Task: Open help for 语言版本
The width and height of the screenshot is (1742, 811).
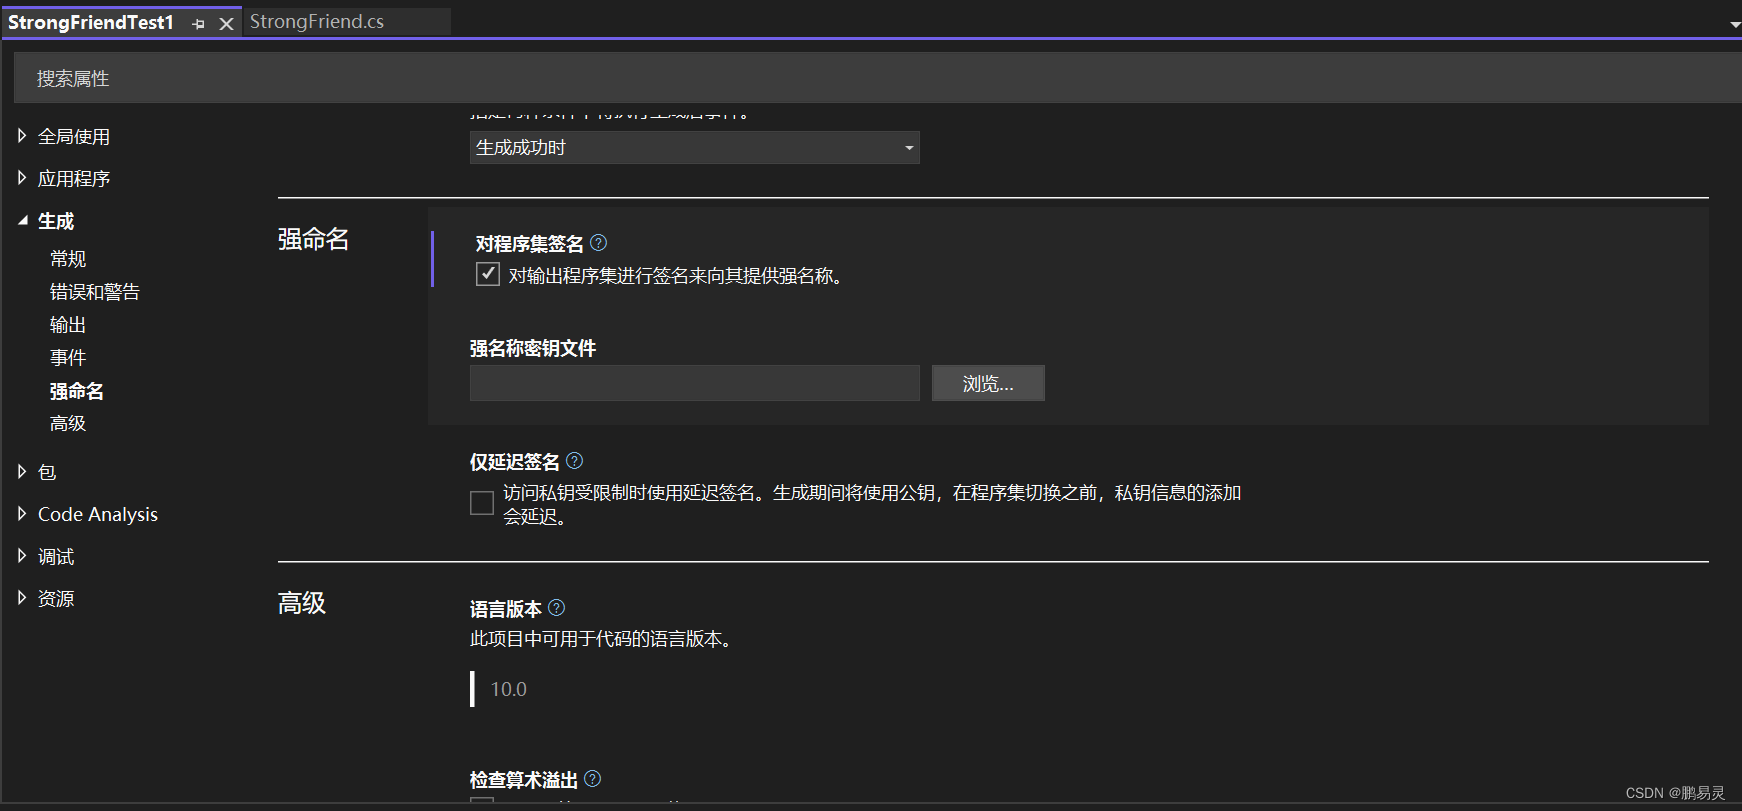Action: click(557, 608)
